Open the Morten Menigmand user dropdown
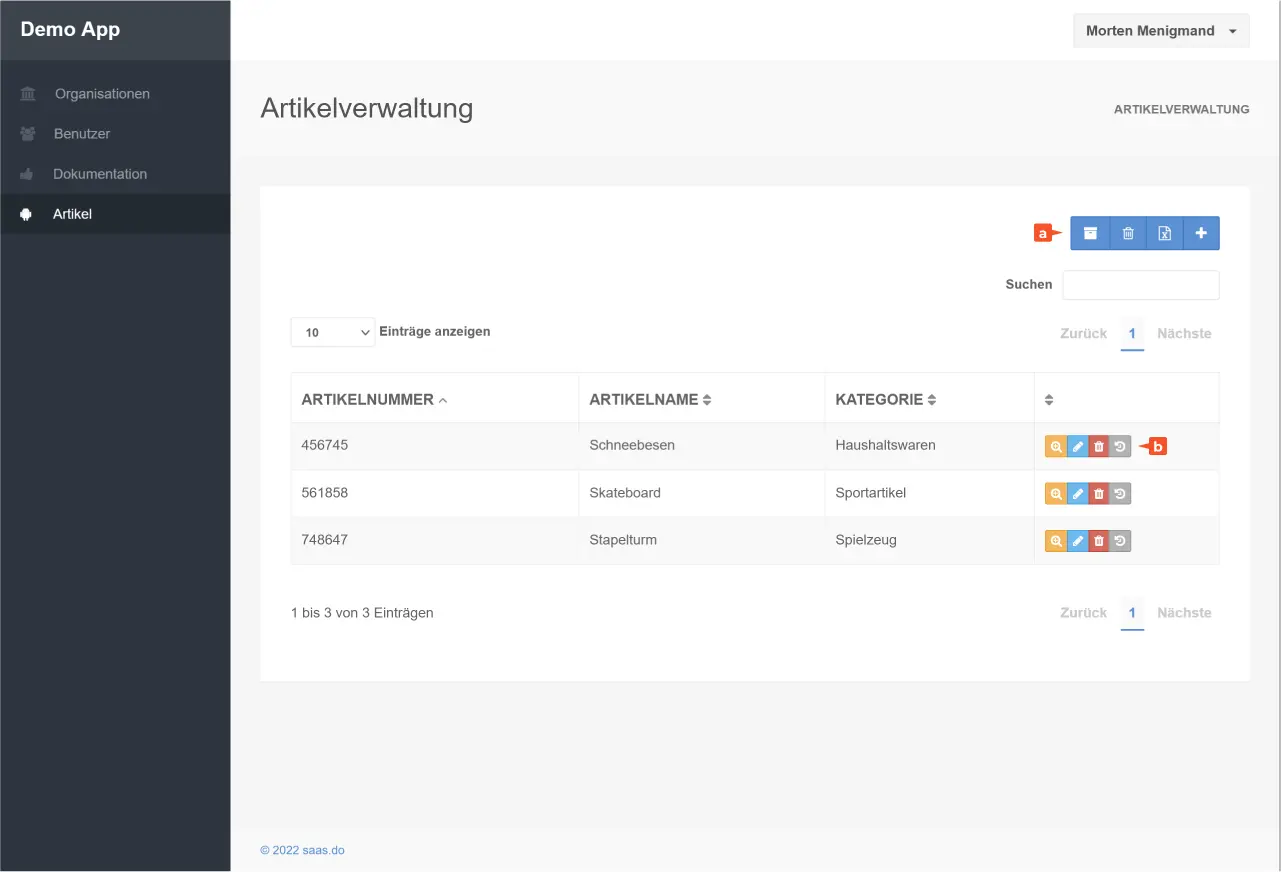 click(1160, 31)
